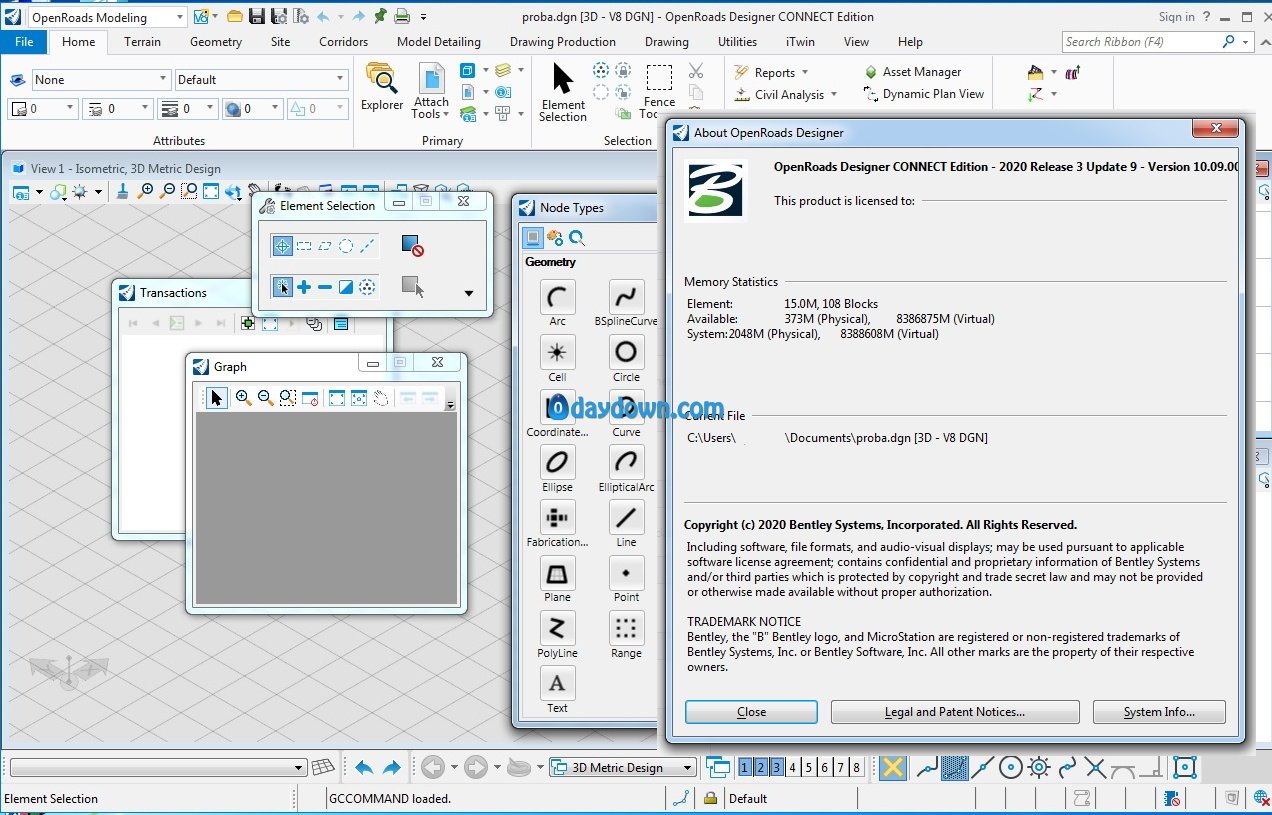This screenshot has height=815, width=1272.
Task: Select the Ellipse node type
Action: click(557, 462)
